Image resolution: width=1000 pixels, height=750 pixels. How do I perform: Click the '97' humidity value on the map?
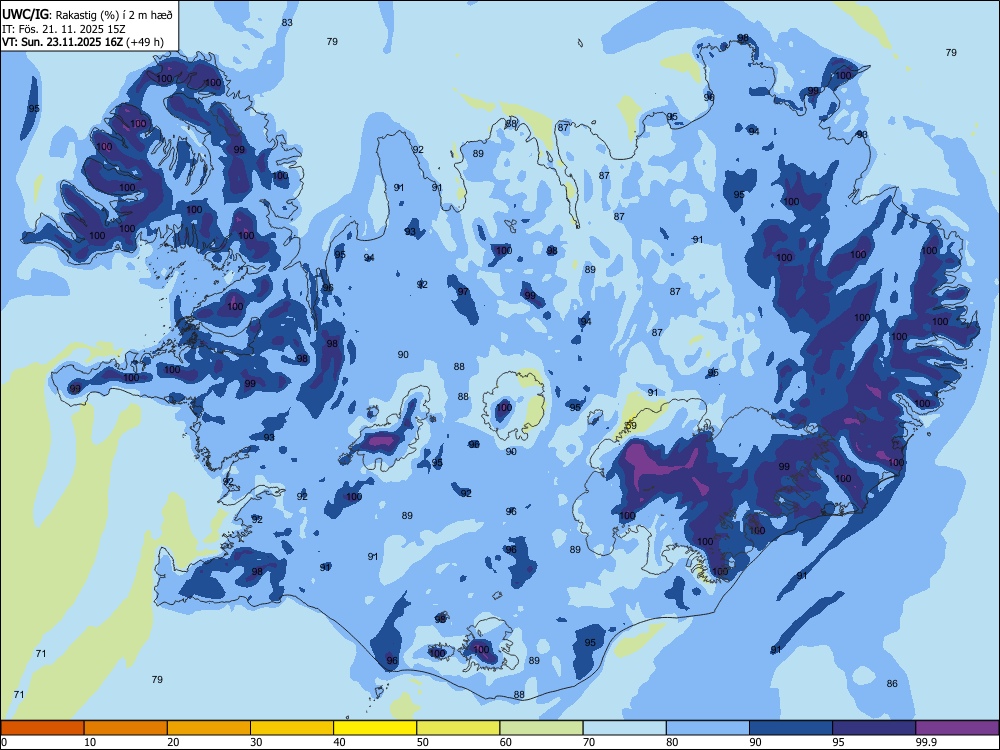463,292
